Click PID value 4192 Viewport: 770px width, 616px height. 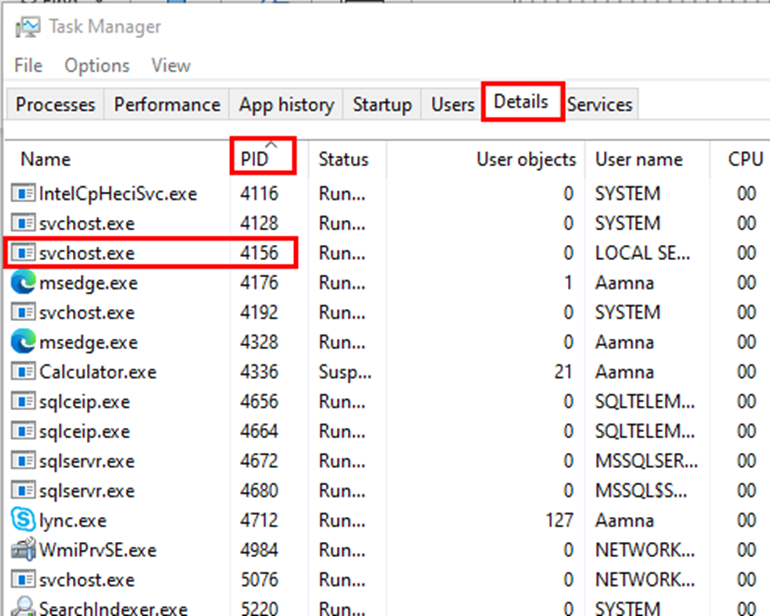pyautogui.click(x=259, y=312)
